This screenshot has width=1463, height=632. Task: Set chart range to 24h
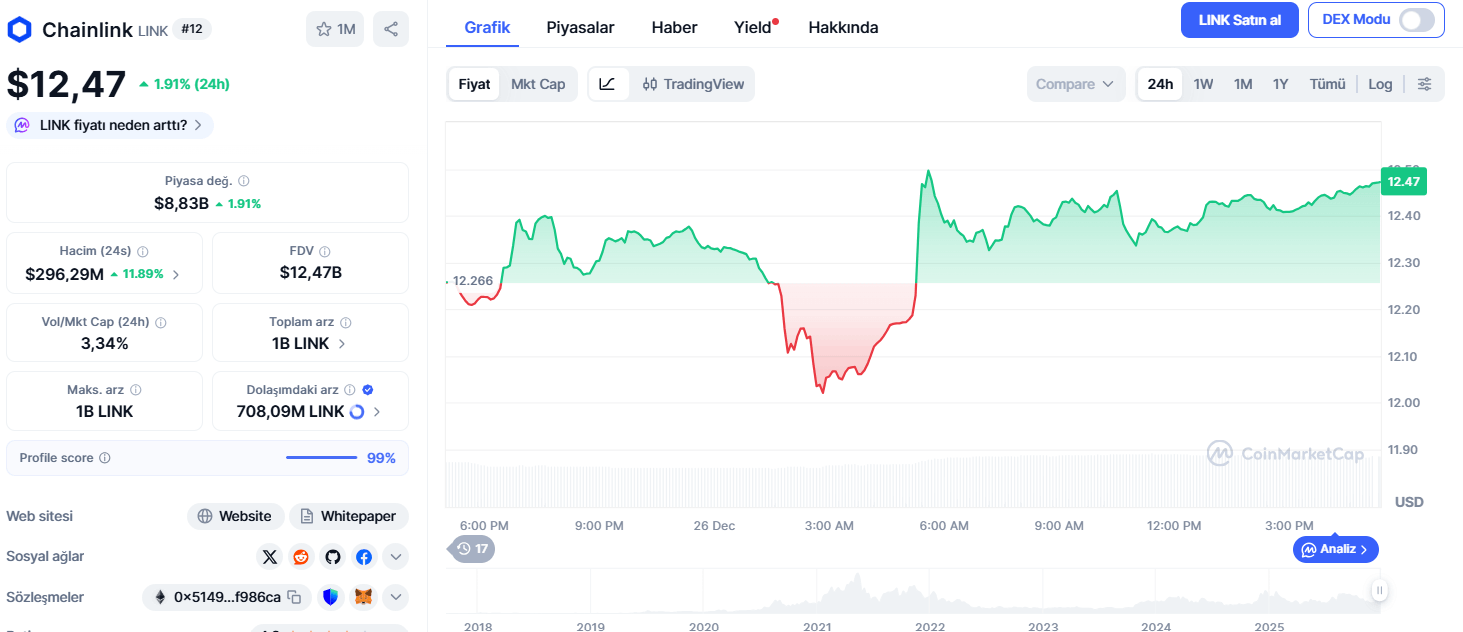point(1160,84)
